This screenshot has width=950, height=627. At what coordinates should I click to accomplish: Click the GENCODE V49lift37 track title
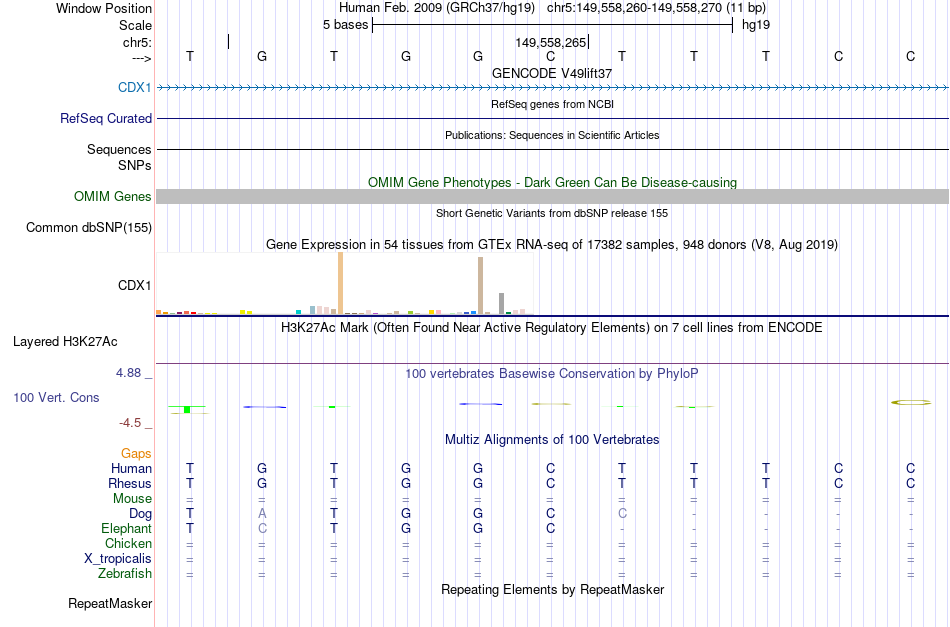point(552,73)
